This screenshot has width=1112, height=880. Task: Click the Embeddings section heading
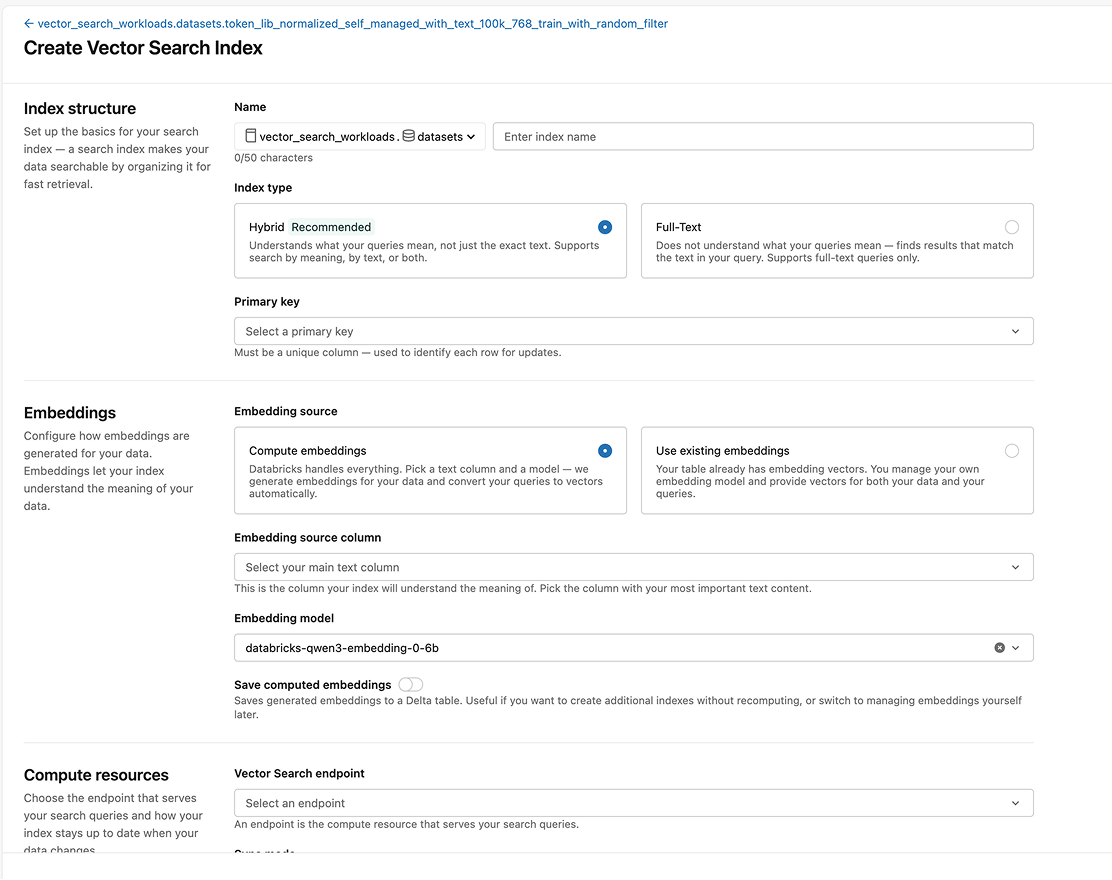click(x=70, y=413)
